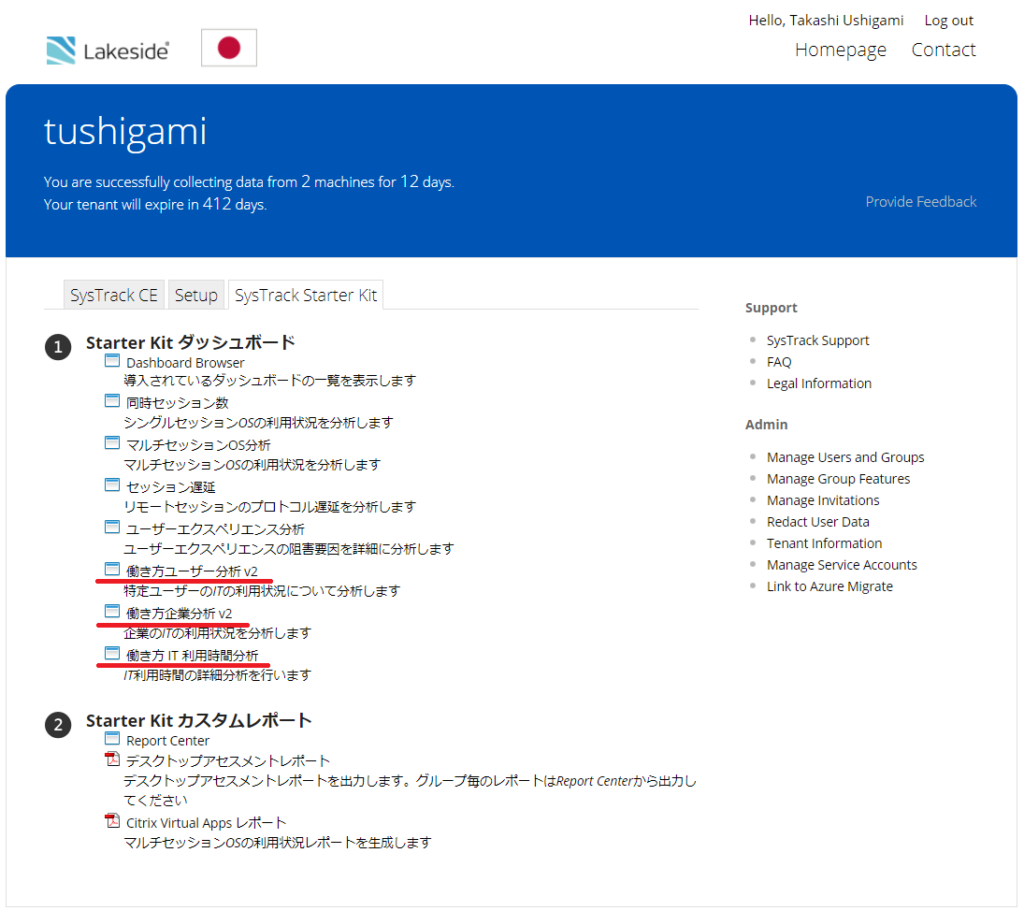This screenshot has width=1024, height=911.
Task: Click the icon beside 同時セッション数
Action: coord(112,401)
